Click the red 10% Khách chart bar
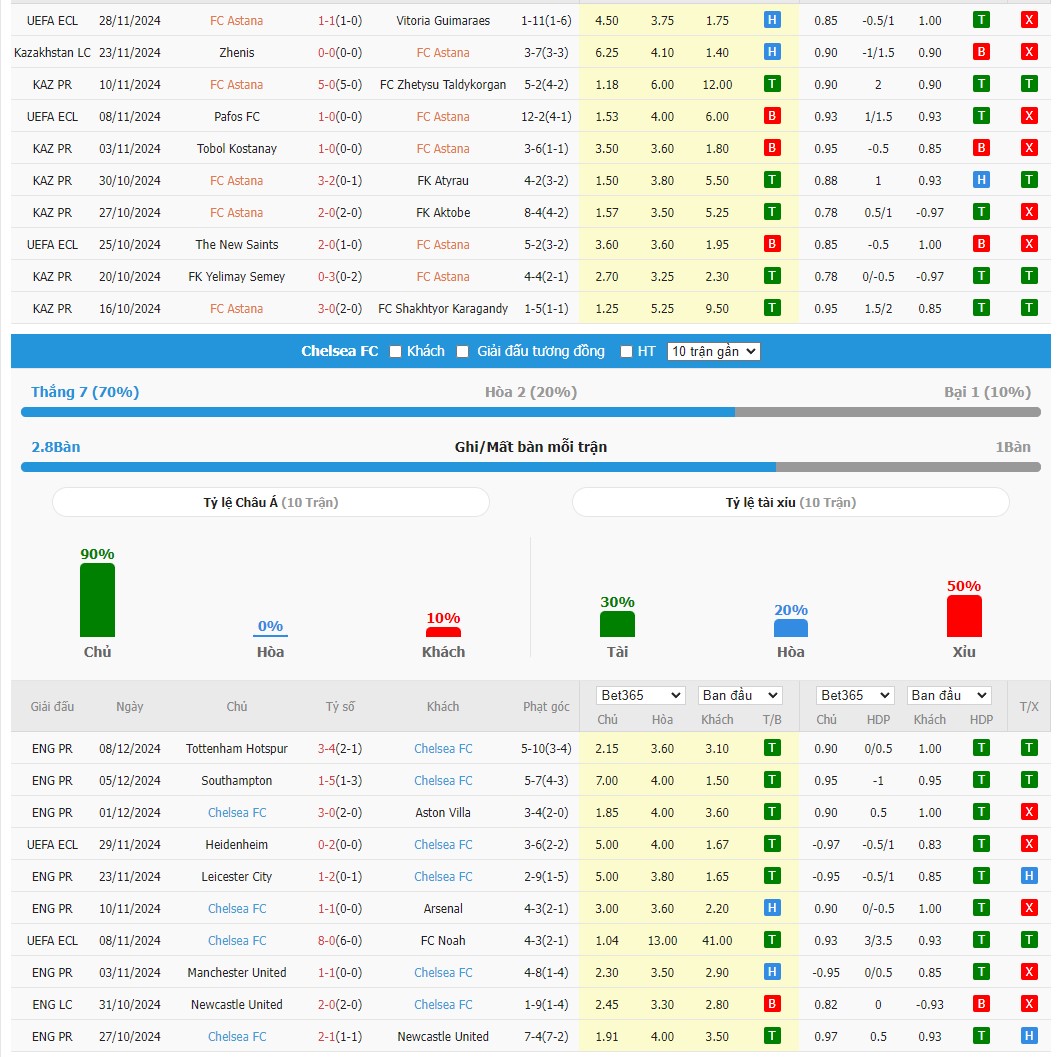 443,632
